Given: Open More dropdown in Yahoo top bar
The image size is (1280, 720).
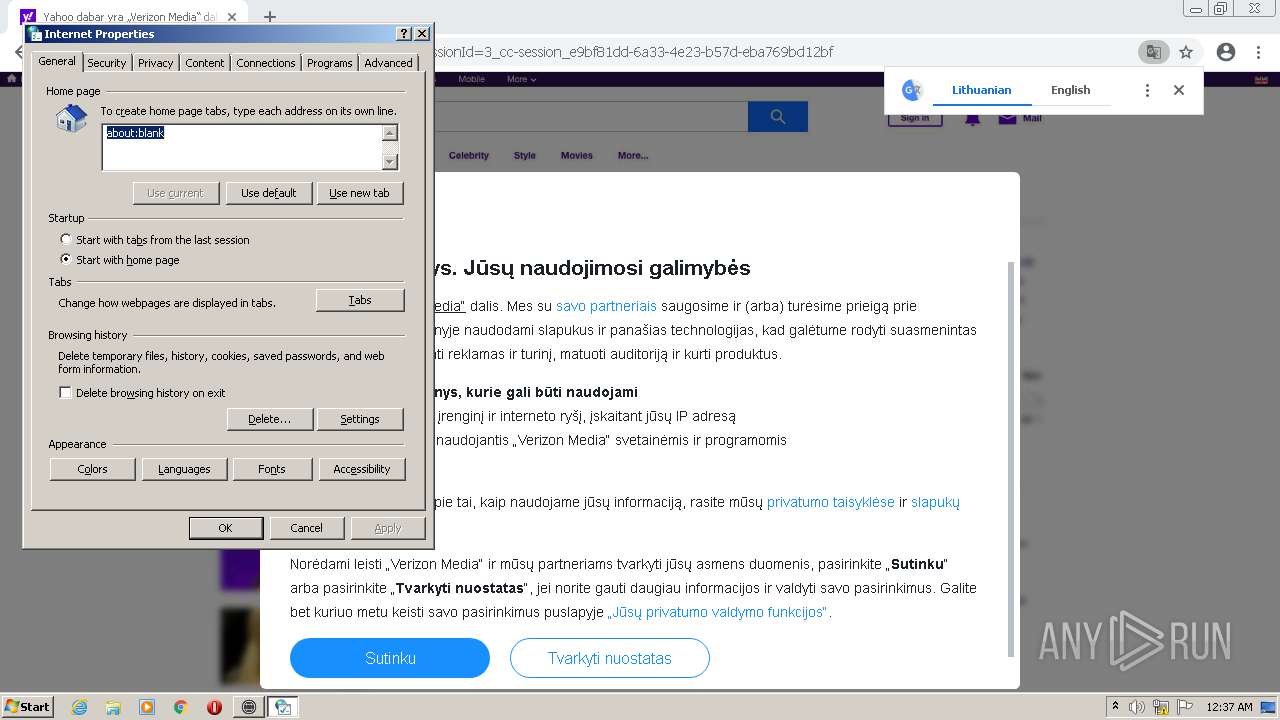Looking at the screenshot, I should pos(521,79).
